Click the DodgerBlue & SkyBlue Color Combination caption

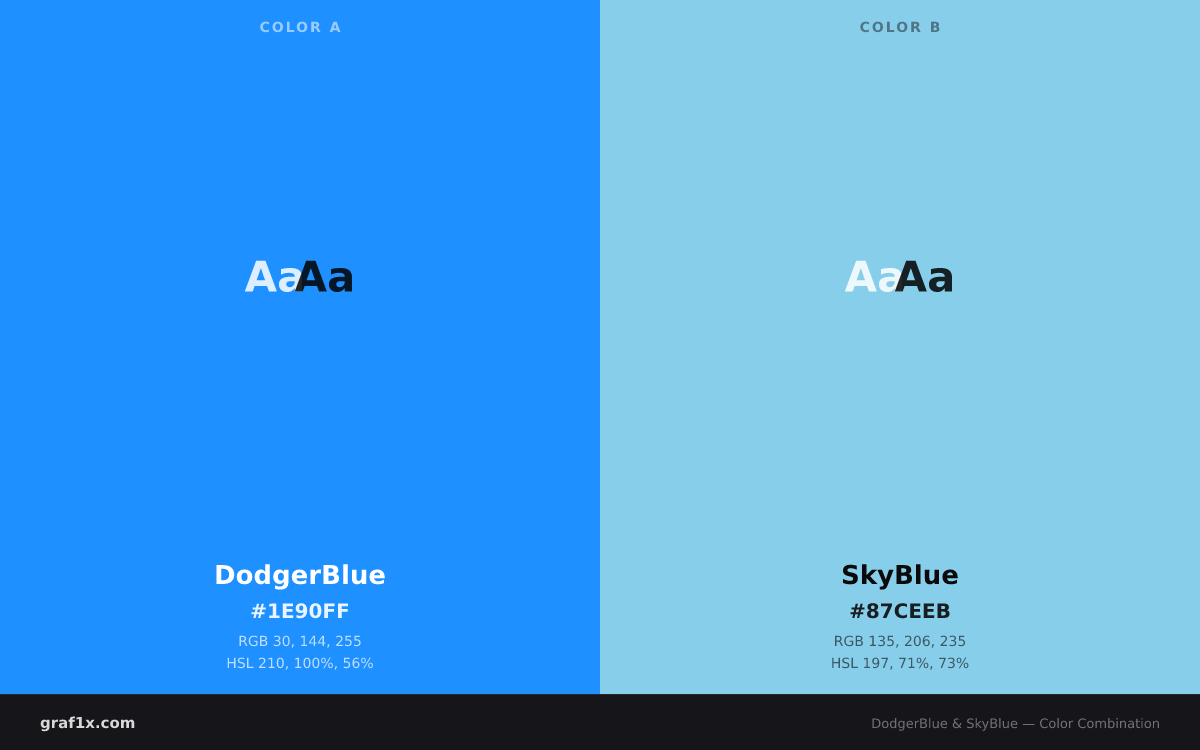(x=1015, y=723)
